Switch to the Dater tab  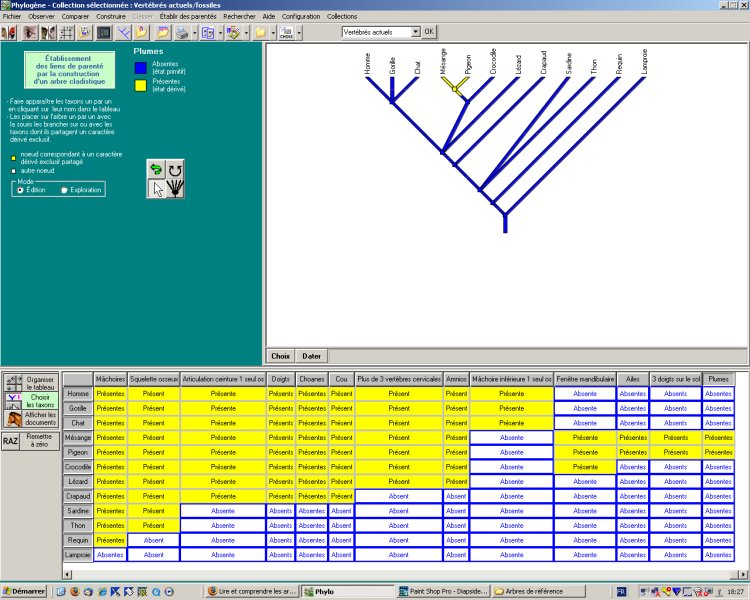tap(312, 355)
